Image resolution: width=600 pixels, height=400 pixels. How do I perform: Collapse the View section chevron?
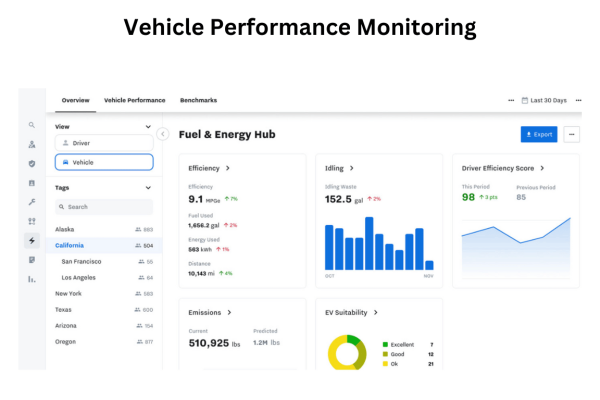pyautogui.click(x=148, y=127)
